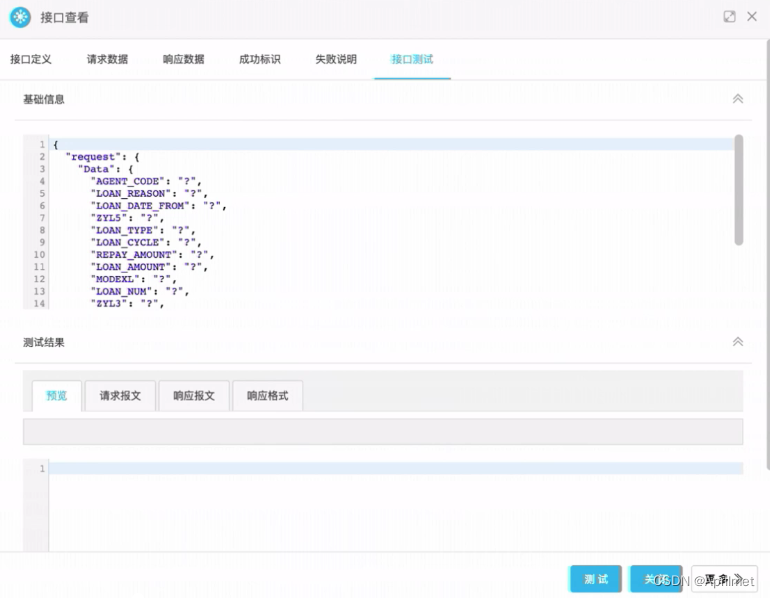Screen dimensions: 770x598
Task: Click the "LOAN_AMOUNT" line
Action: tap(149, 267)
